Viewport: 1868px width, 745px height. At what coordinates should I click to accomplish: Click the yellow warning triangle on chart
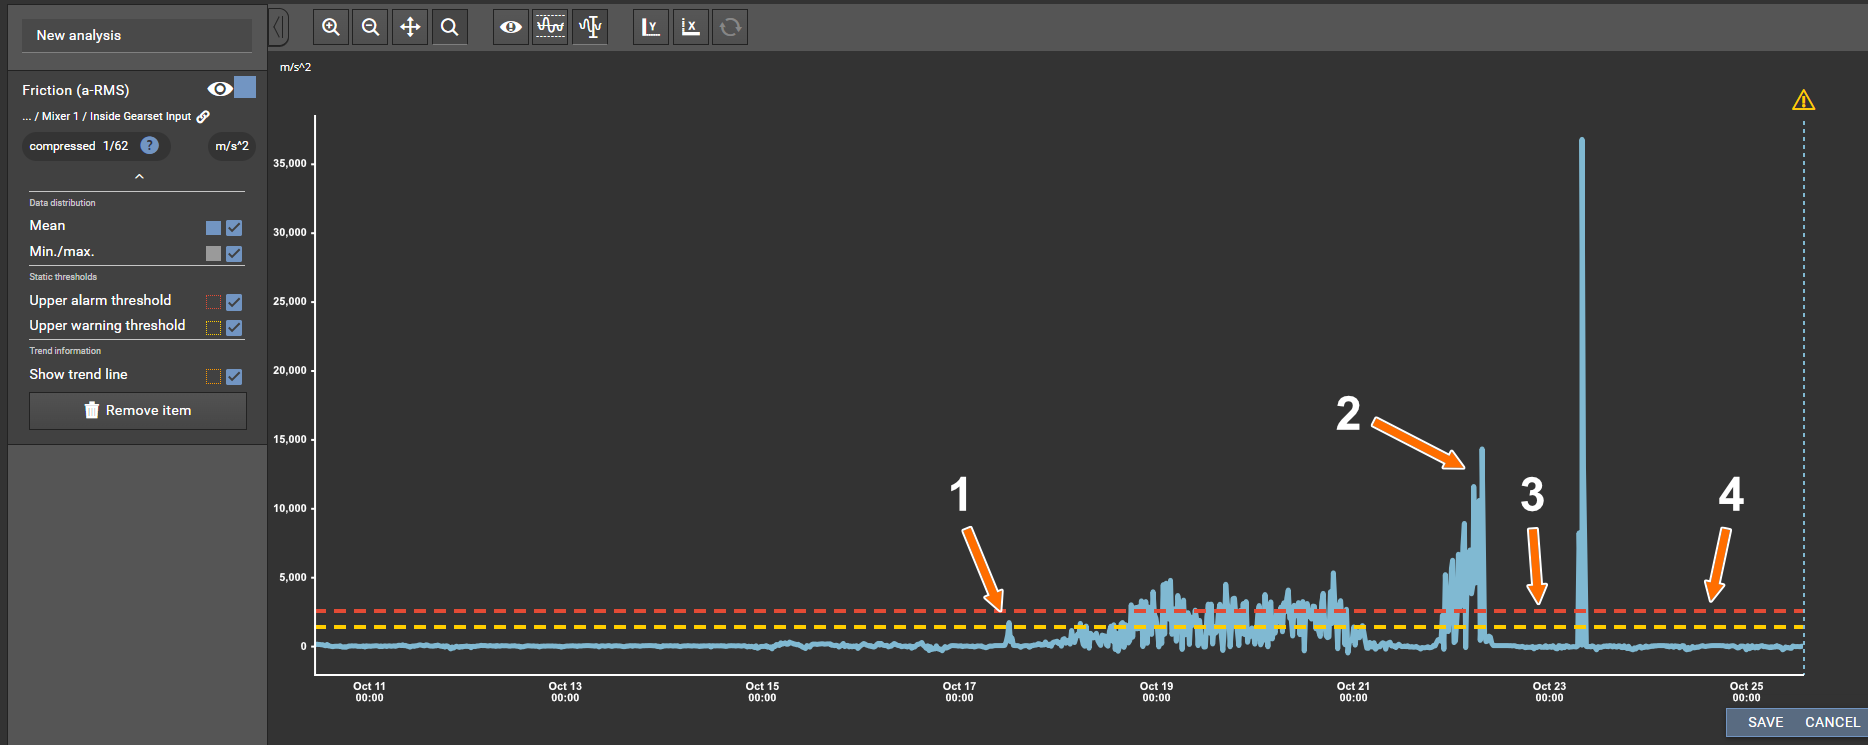1803,100
